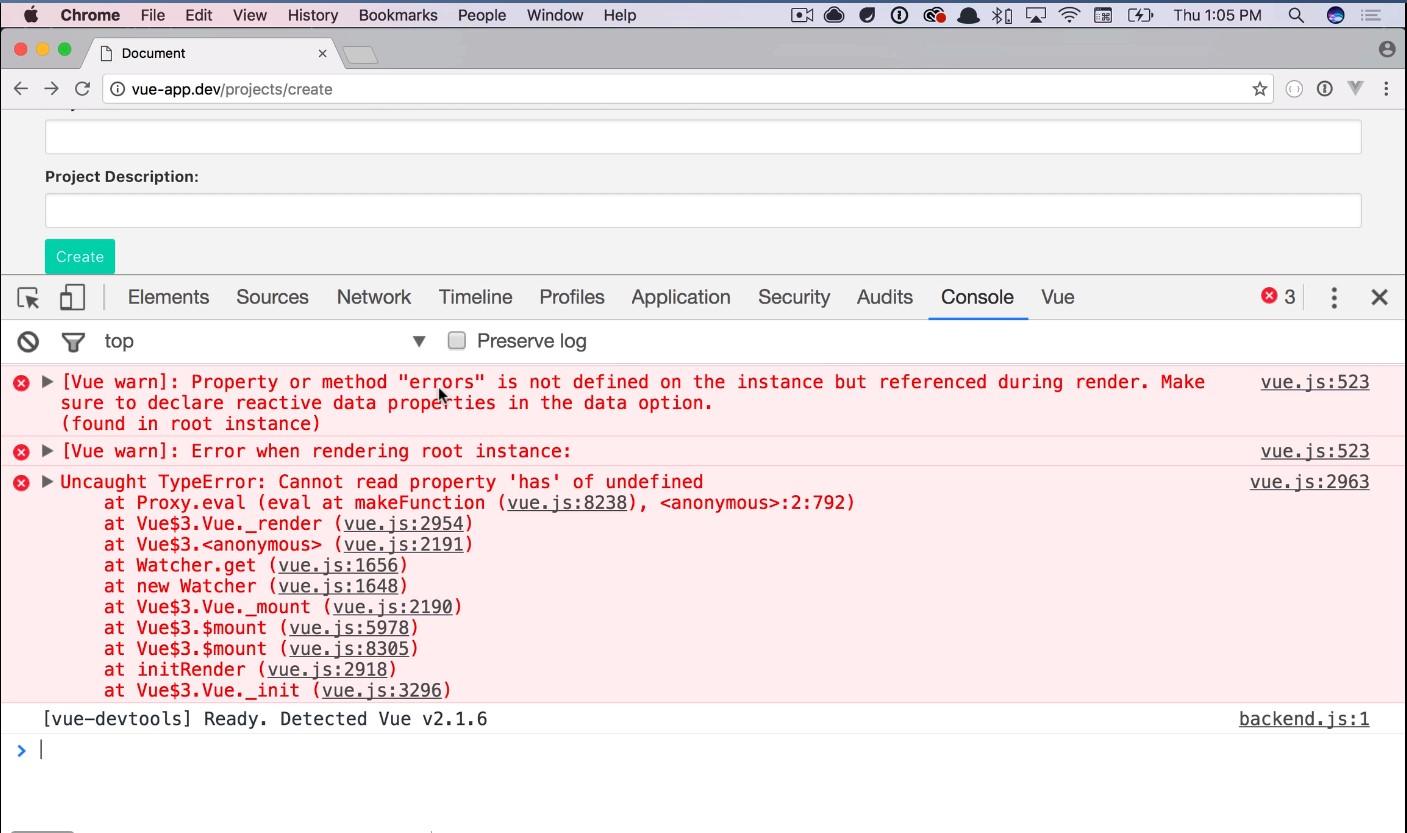1407x833 pixels.
Task: Open the Network tab
Action: [374, 297]
